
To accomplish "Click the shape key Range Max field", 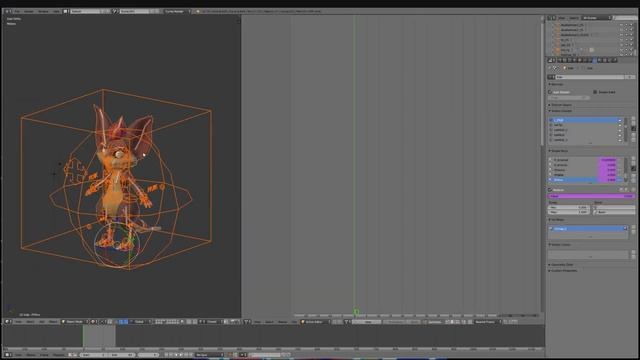I will [568, 212].
